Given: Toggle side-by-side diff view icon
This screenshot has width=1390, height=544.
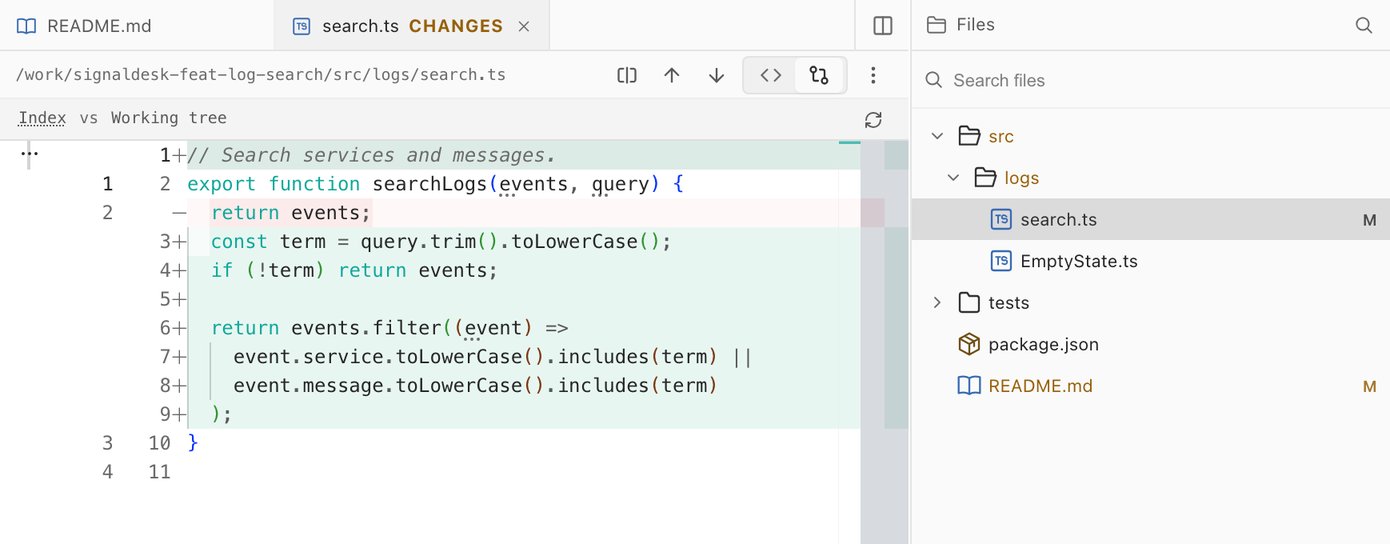Looking at the screenshot, I should [627, 75].
